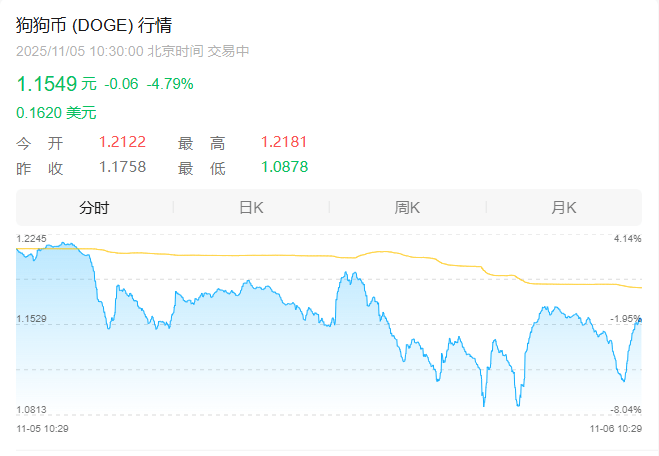The height and width of the screenshot is (456, 659).
Task: Click the 11-06 10:29 end time label
Action: (615, 427)
